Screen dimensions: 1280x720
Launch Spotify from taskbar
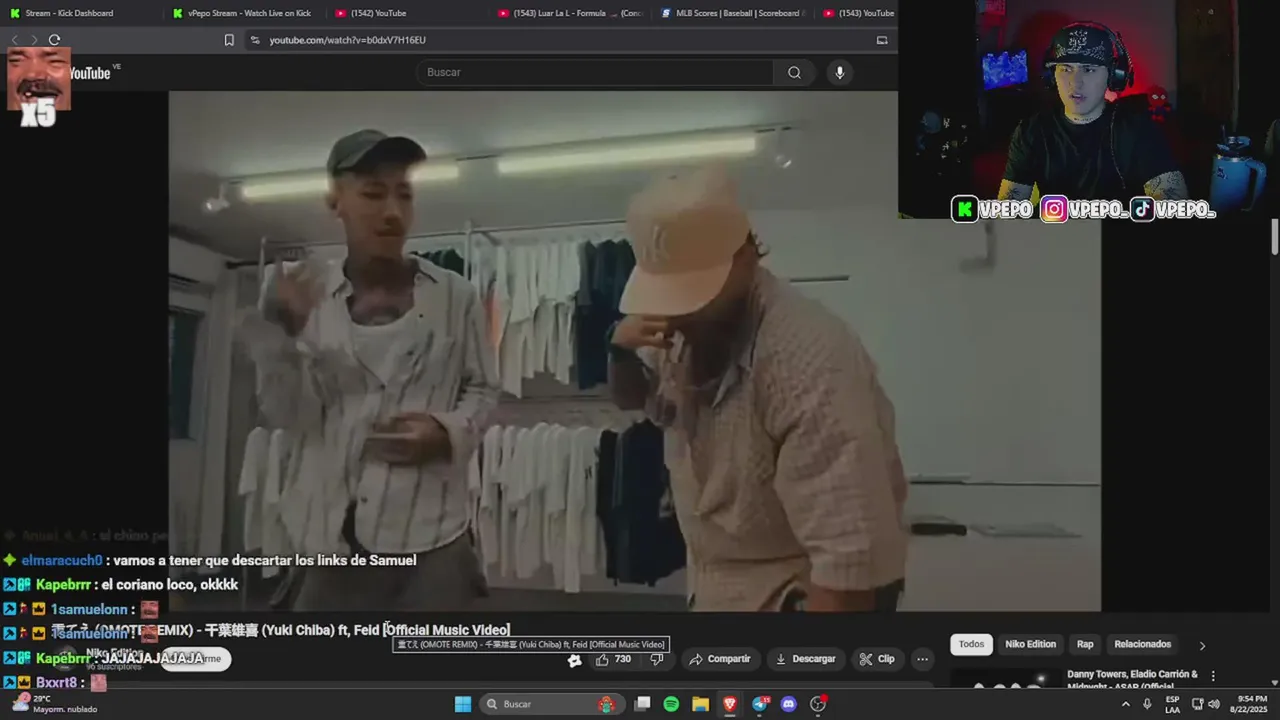[x=671, y=704]
